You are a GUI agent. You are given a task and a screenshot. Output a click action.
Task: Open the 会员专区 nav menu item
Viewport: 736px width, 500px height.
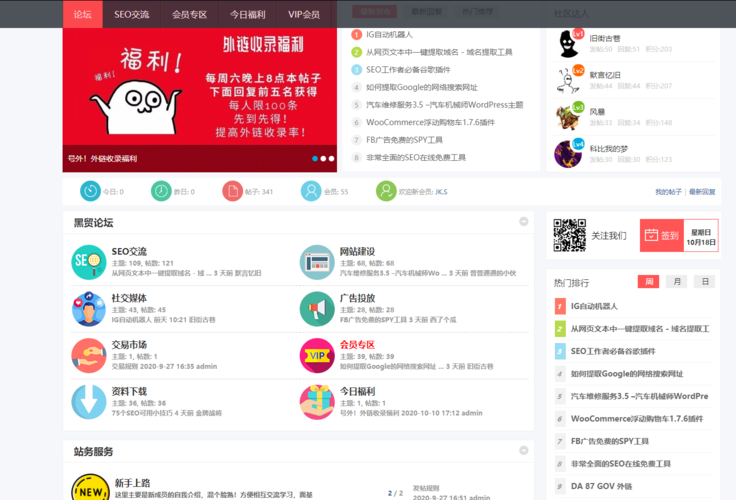pyautogui.click(x=189, y=14)
